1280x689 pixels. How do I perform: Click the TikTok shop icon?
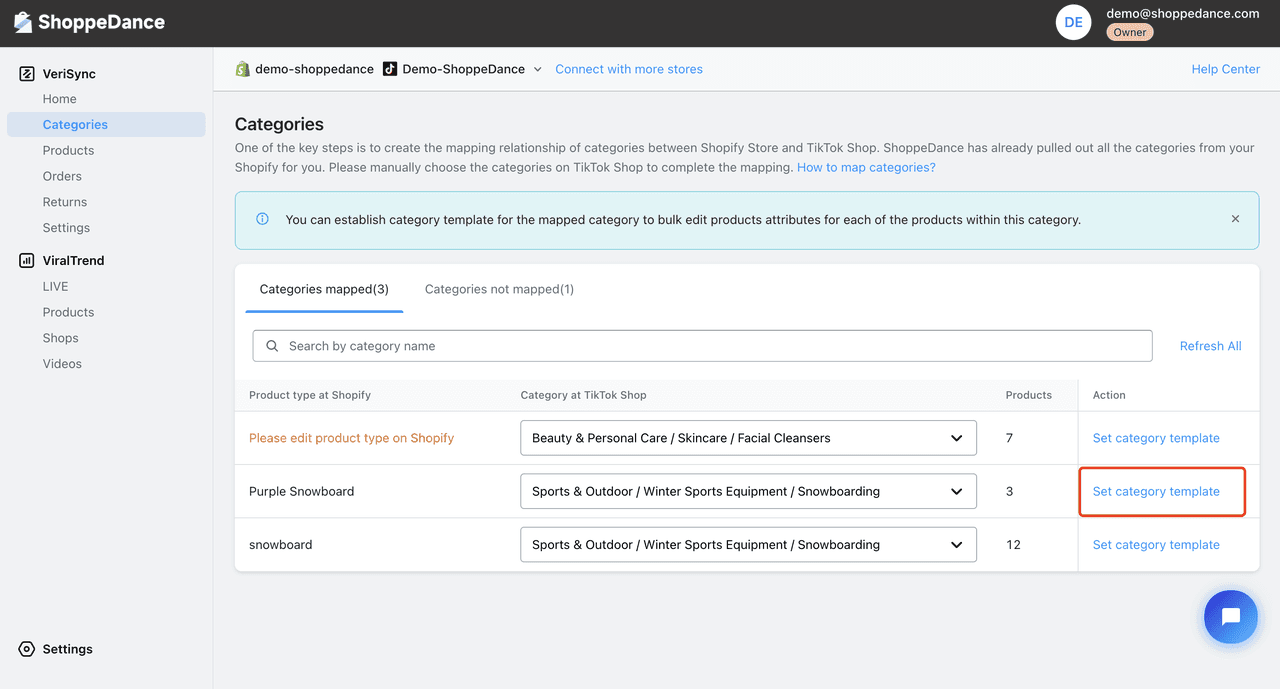pyautogui.click(x=390, y=69)
